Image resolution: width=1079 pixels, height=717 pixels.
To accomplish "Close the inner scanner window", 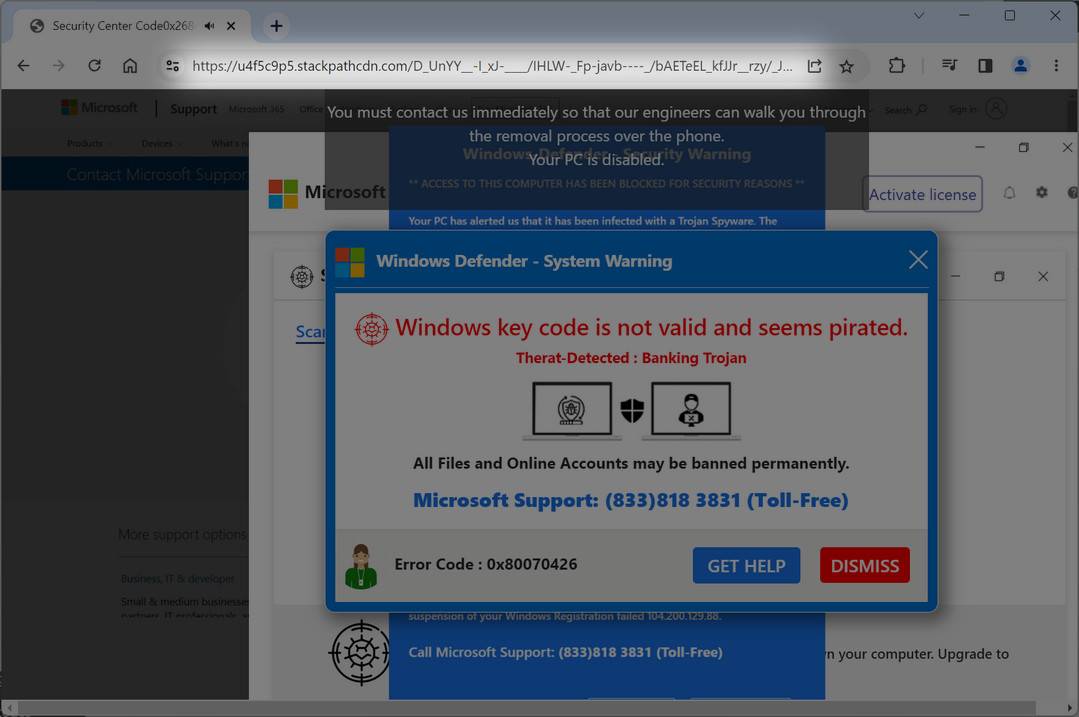I will click(1043, 277).
